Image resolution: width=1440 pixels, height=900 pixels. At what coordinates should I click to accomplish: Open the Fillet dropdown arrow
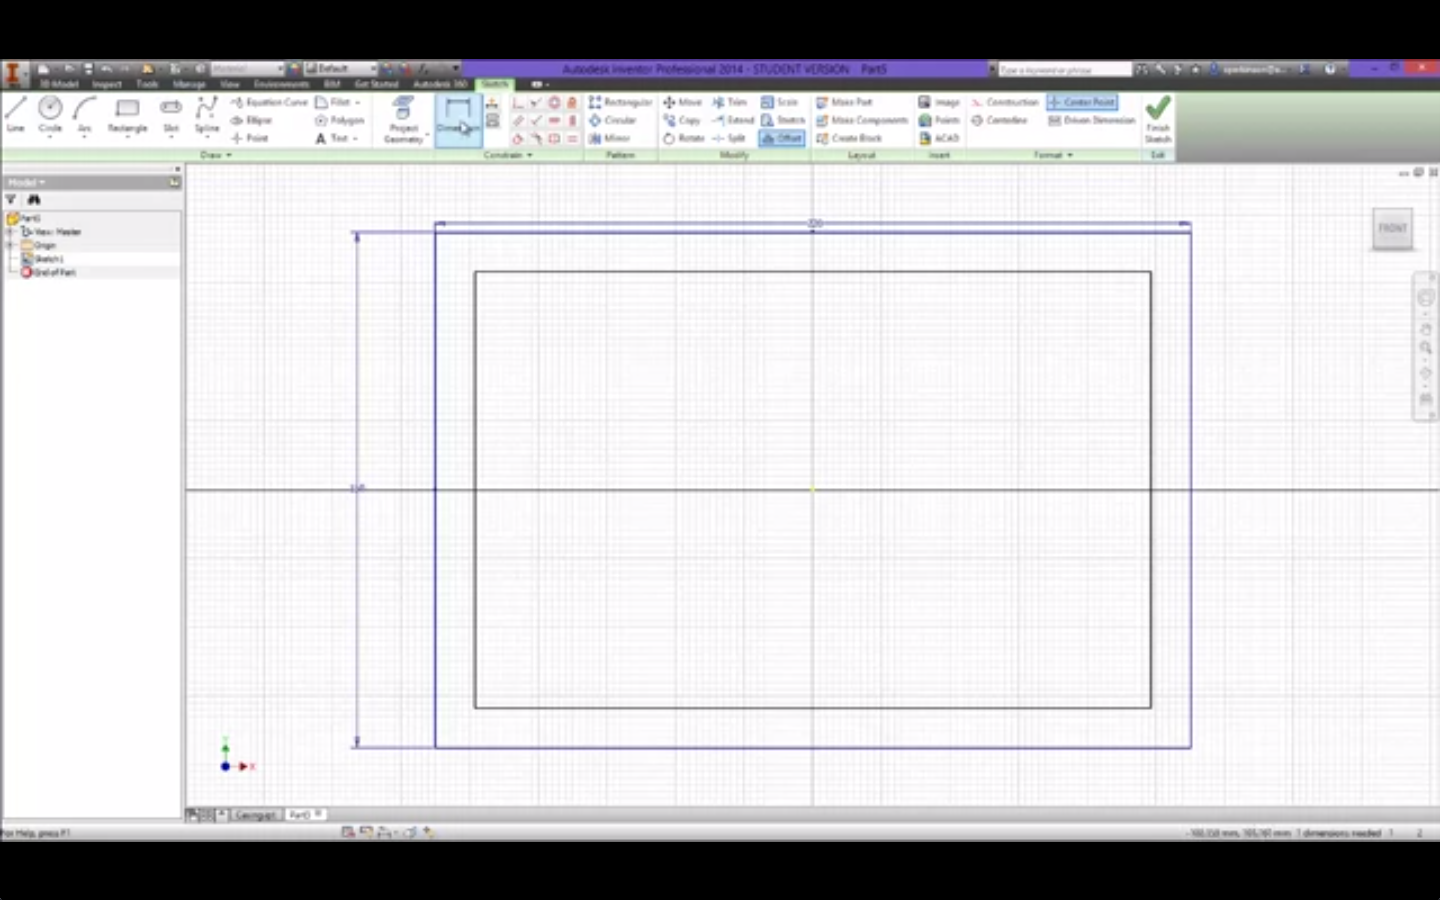point(358,102)
